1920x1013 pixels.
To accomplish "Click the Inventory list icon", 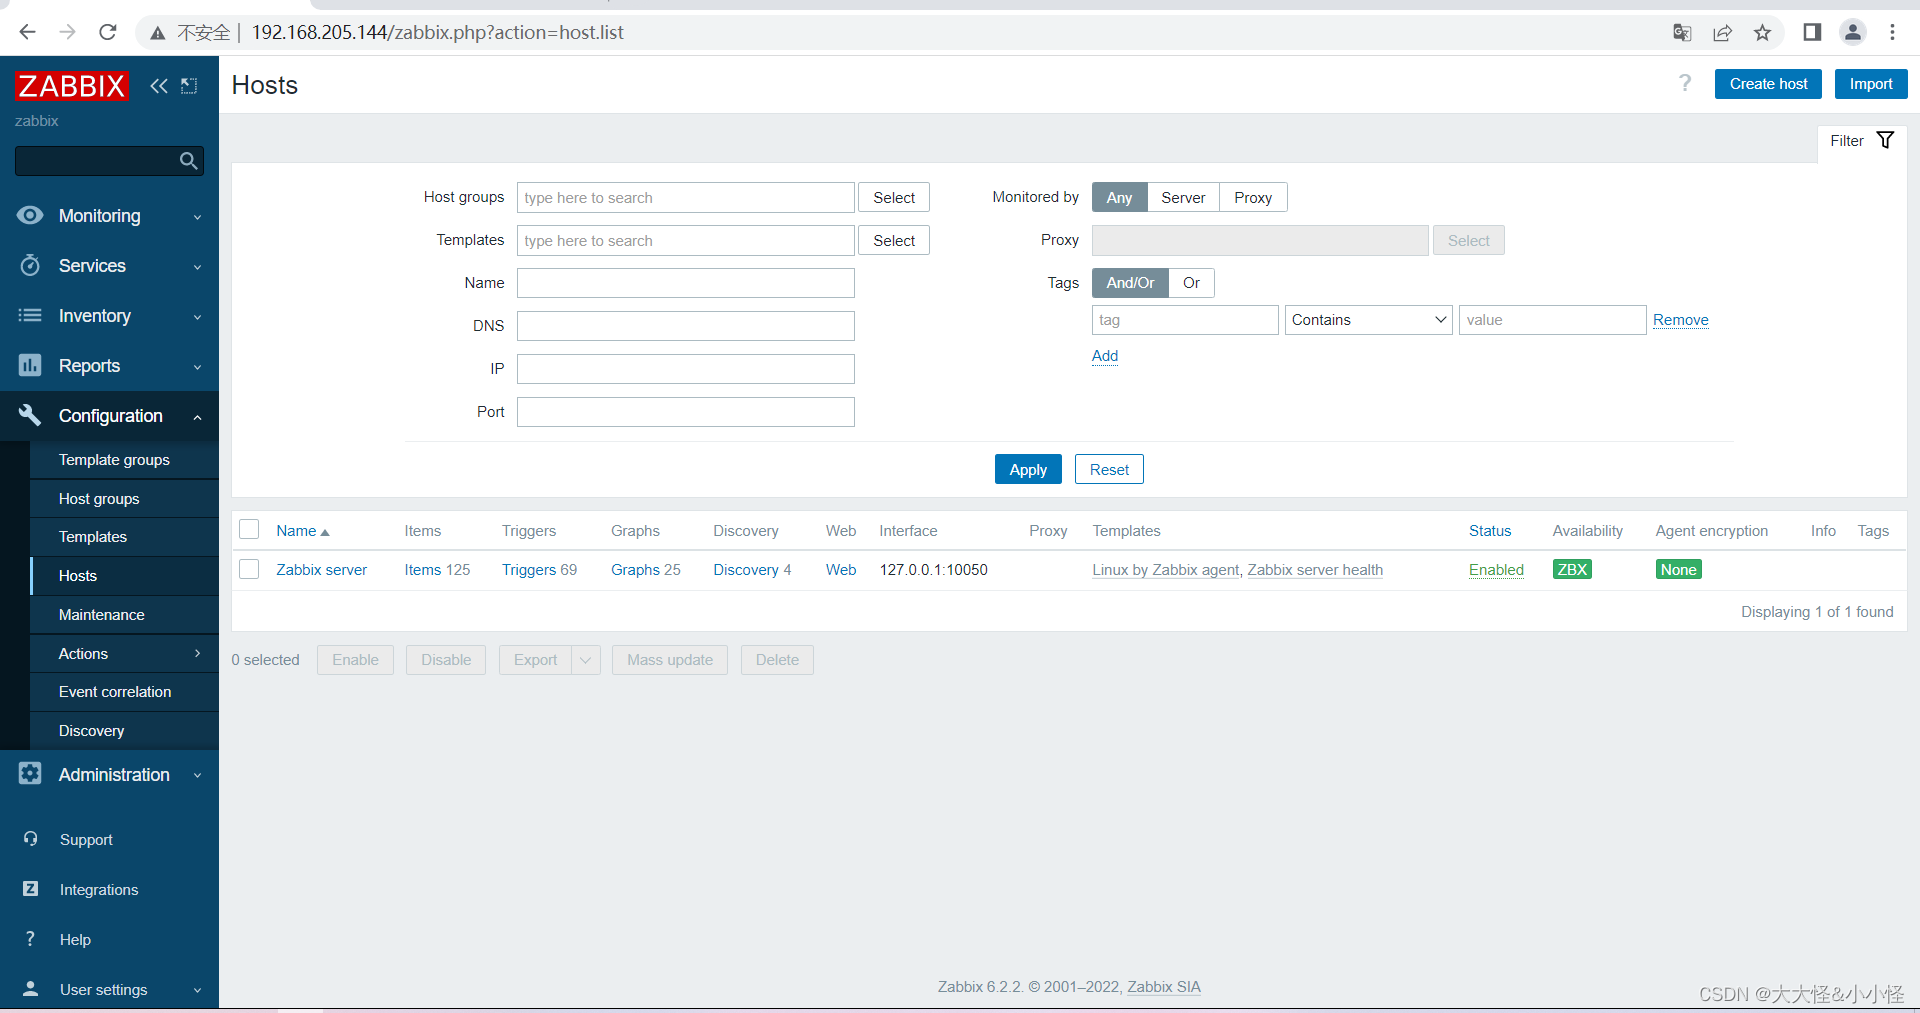I will click(30, 315).
